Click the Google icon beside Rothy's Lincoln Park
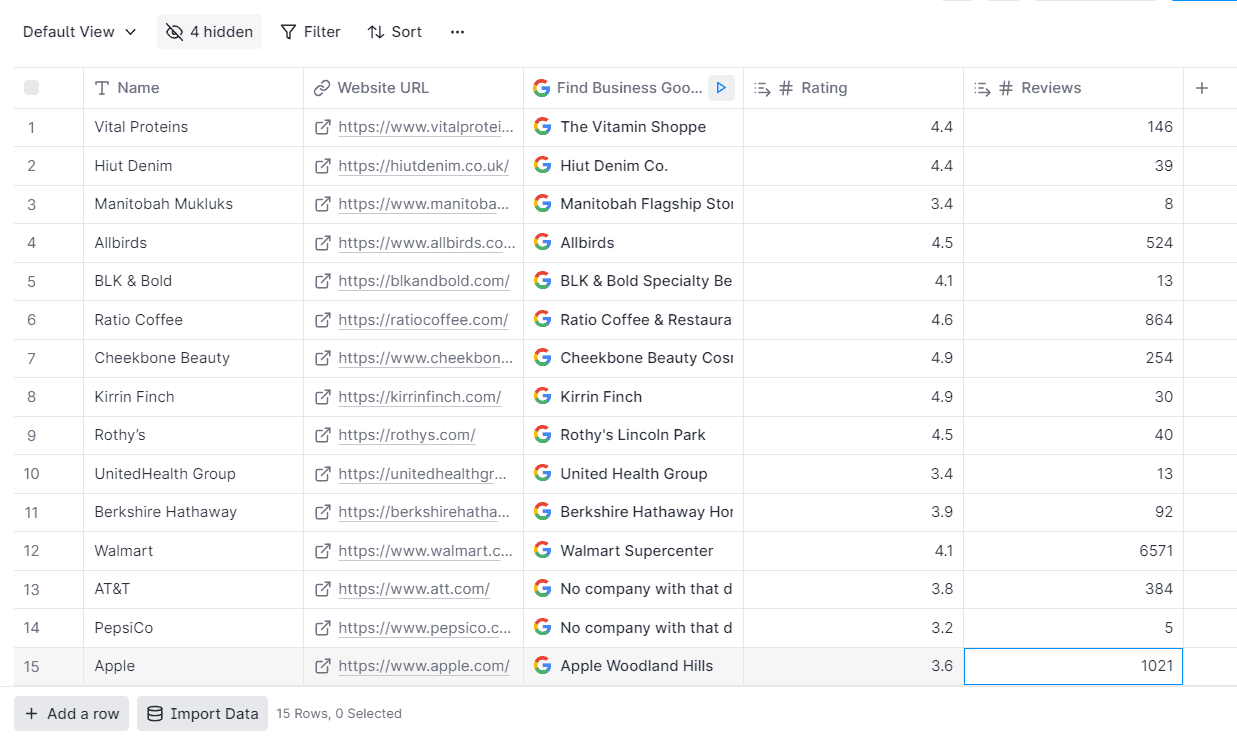 tap(543, 434)
